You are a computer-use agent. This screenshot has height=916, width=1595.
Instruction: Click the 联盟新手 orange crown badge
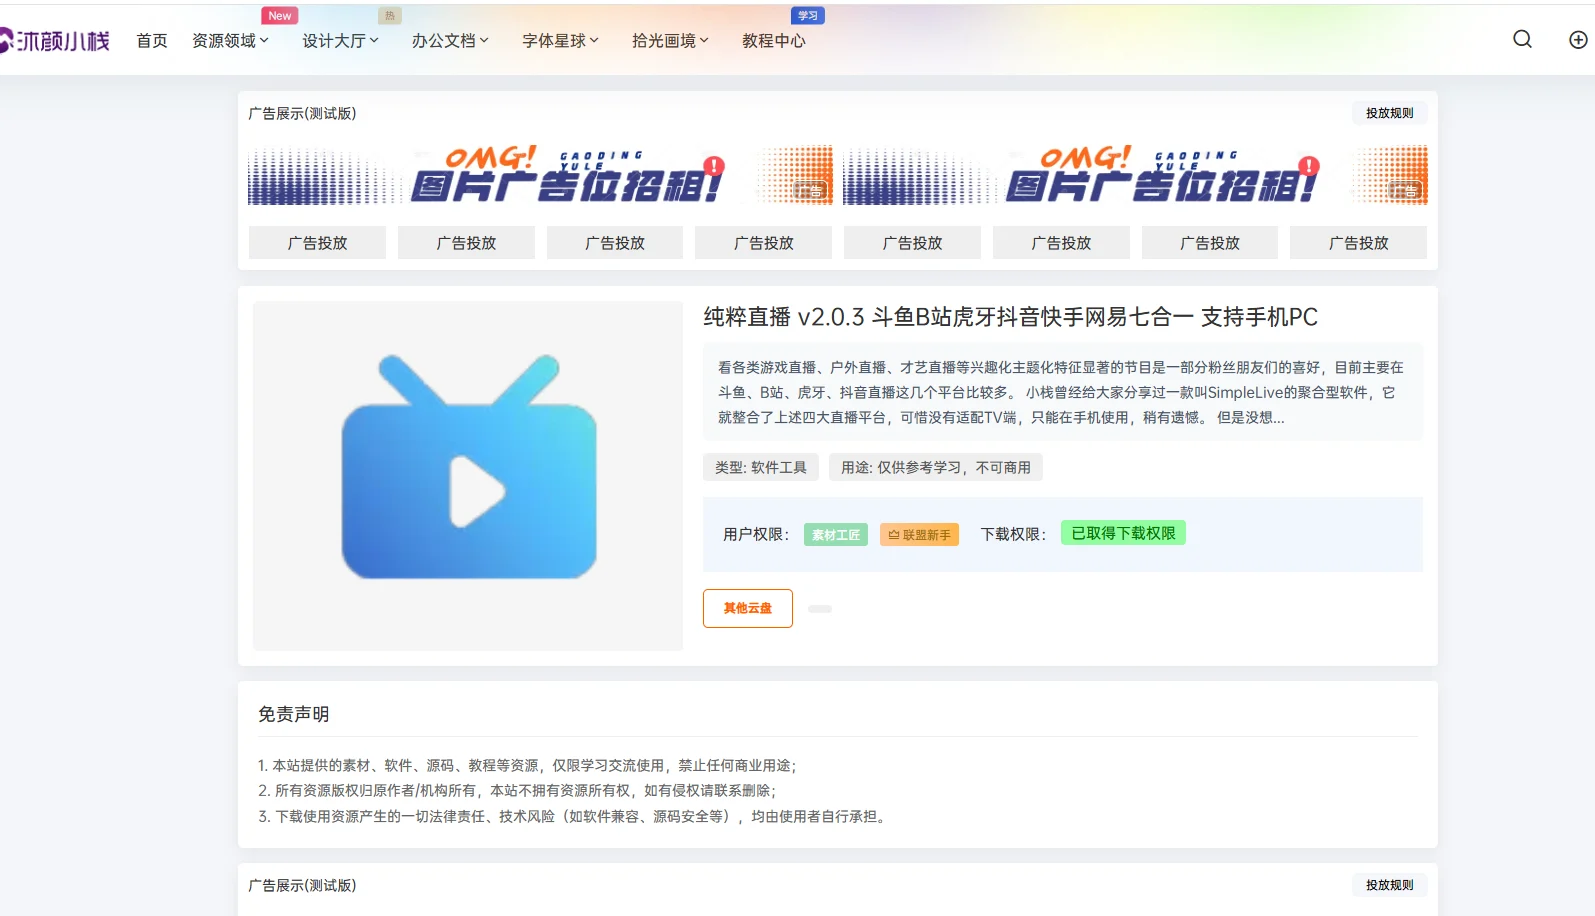(x=919, y=535)
